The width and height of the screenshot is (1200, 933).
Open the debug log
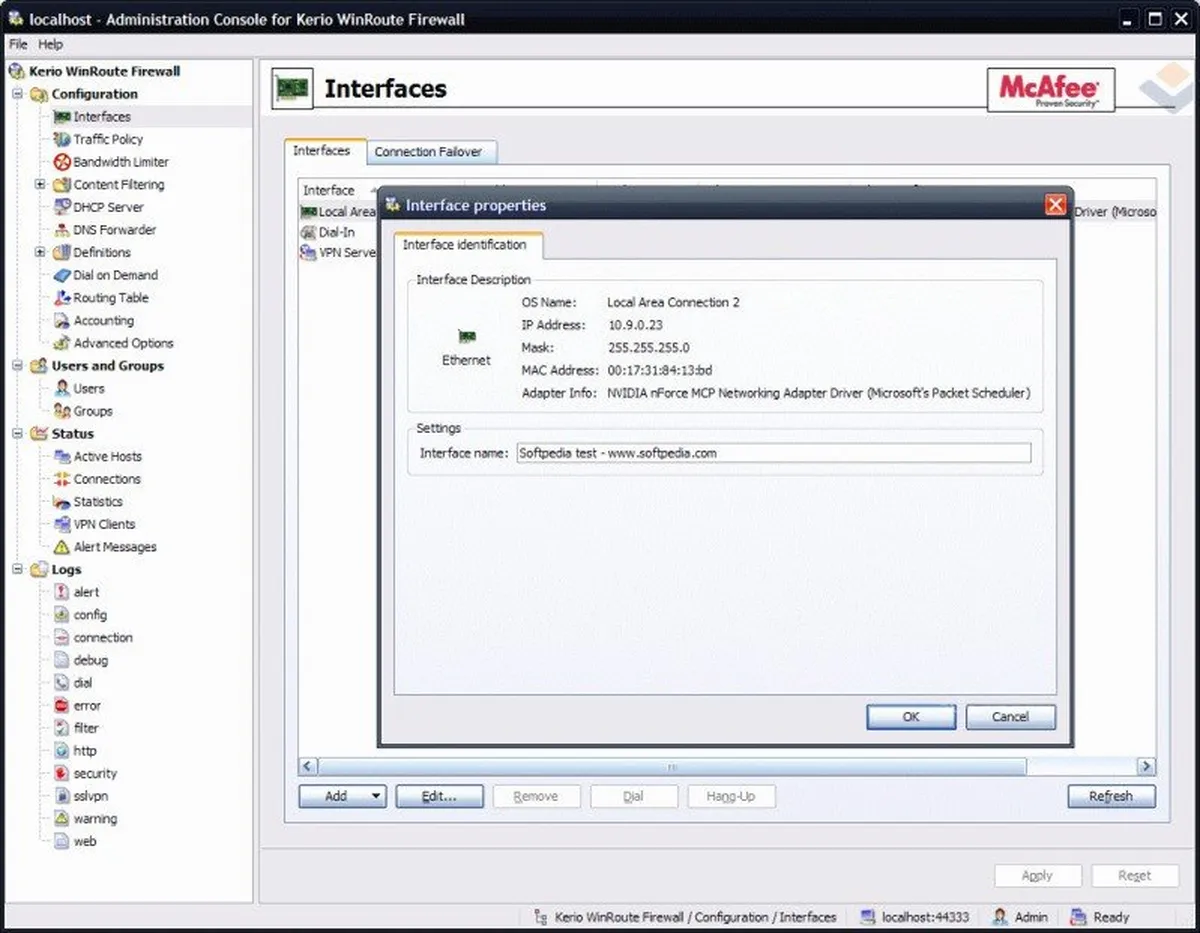coord(90,661)
